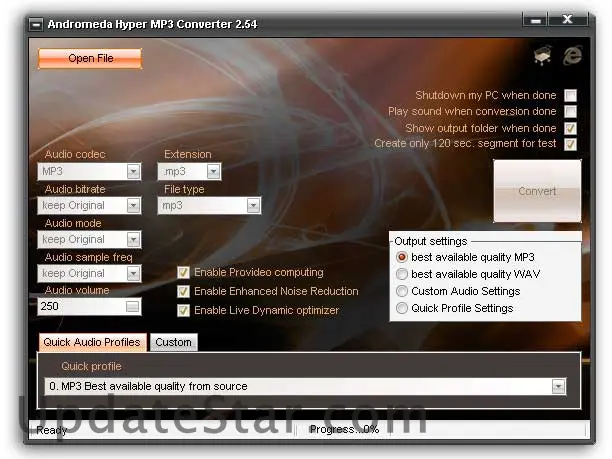Screen dimensions: 612x459
Task: Select best available quality WAV radio
Action: tap(402, 274)
